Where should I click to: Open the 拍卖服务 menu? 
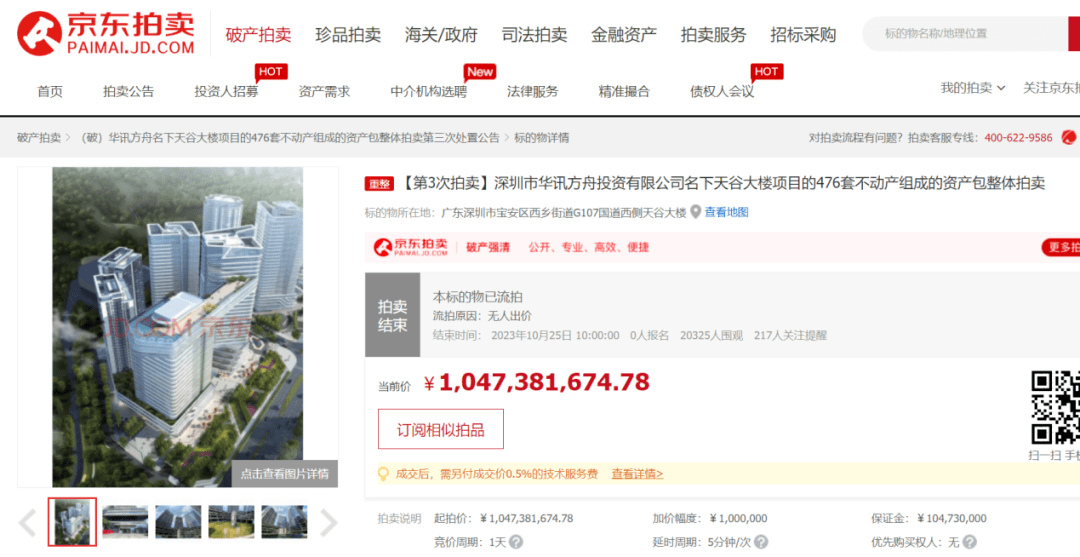714,34
